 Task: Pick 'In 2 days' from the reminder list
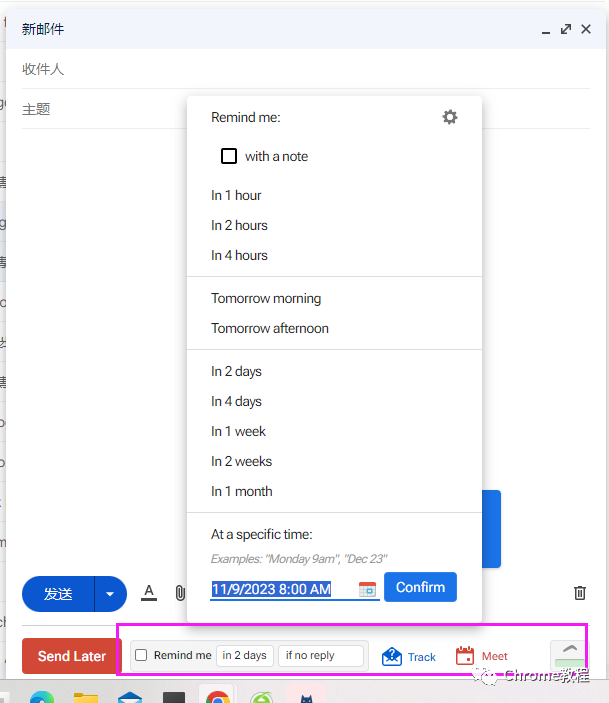pos(236,372)
